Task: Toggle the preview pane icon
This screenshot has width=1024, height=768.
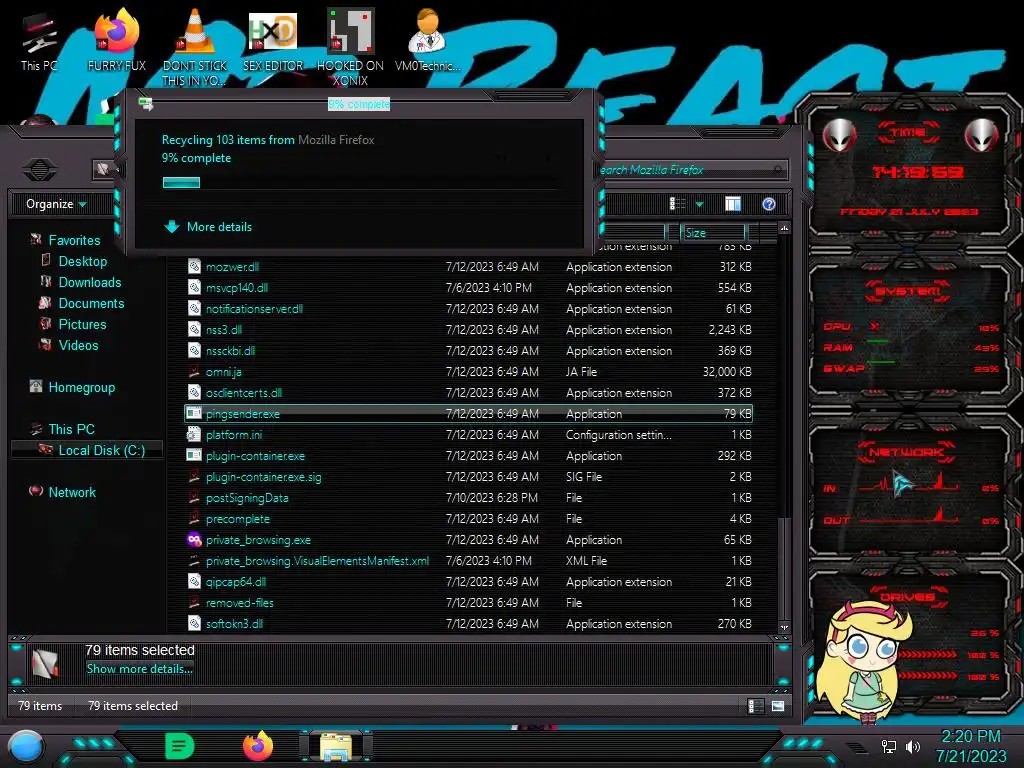Action: click(x=733, y=204)
